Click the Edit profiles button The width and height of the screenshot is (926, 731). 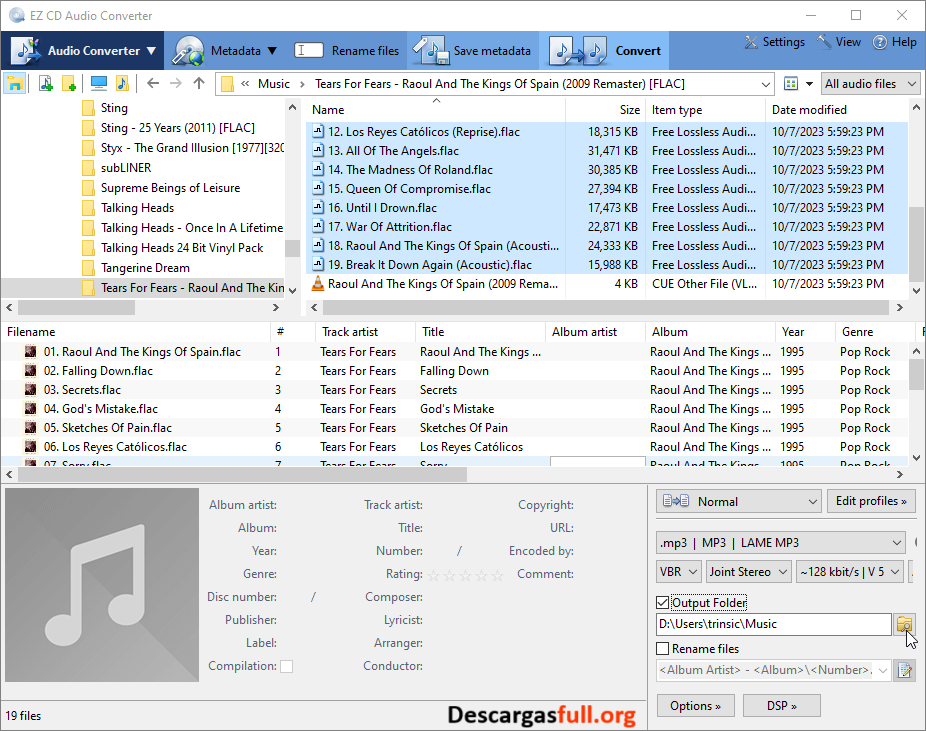click(873, 500)
